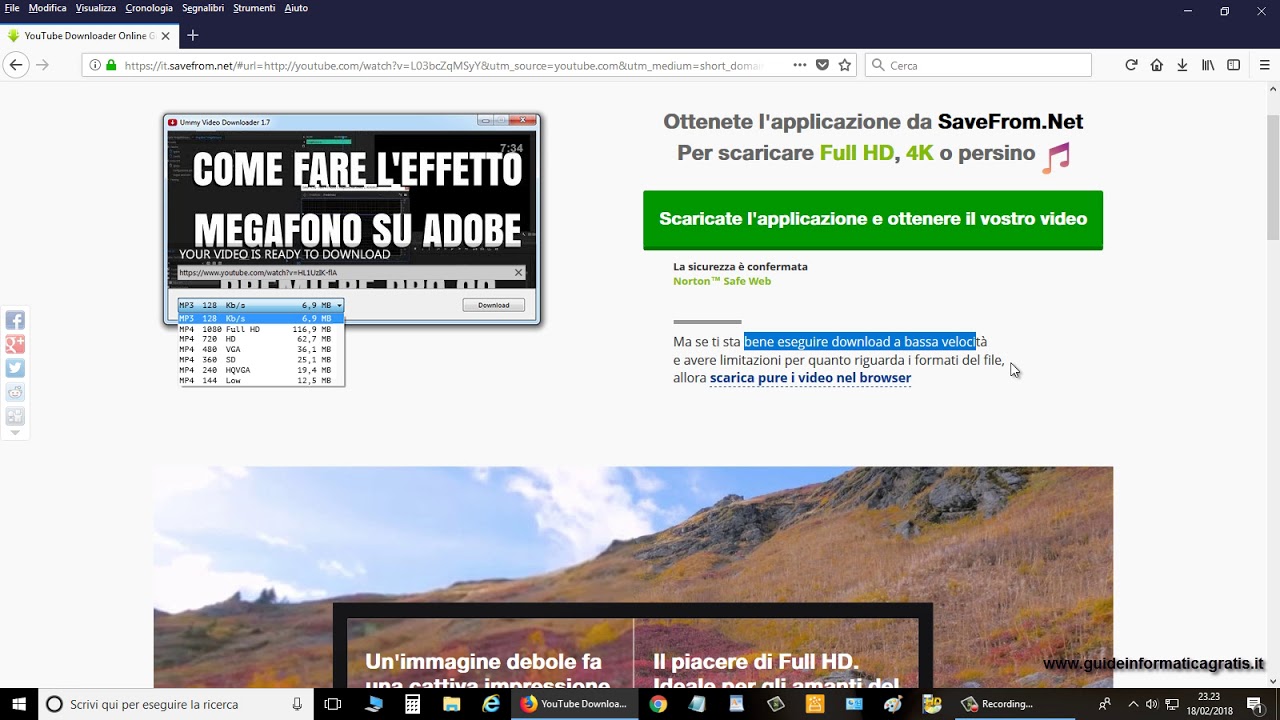1280x720 pixels.
Task: Choose MP4 144 Low option
Action: [x=260, y=381]
